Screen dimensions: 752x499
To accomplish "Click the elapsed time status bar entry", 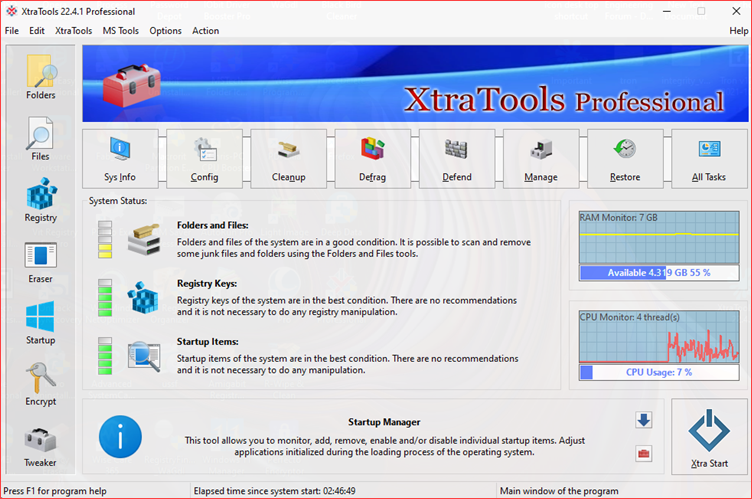I will tap(275, 491).
